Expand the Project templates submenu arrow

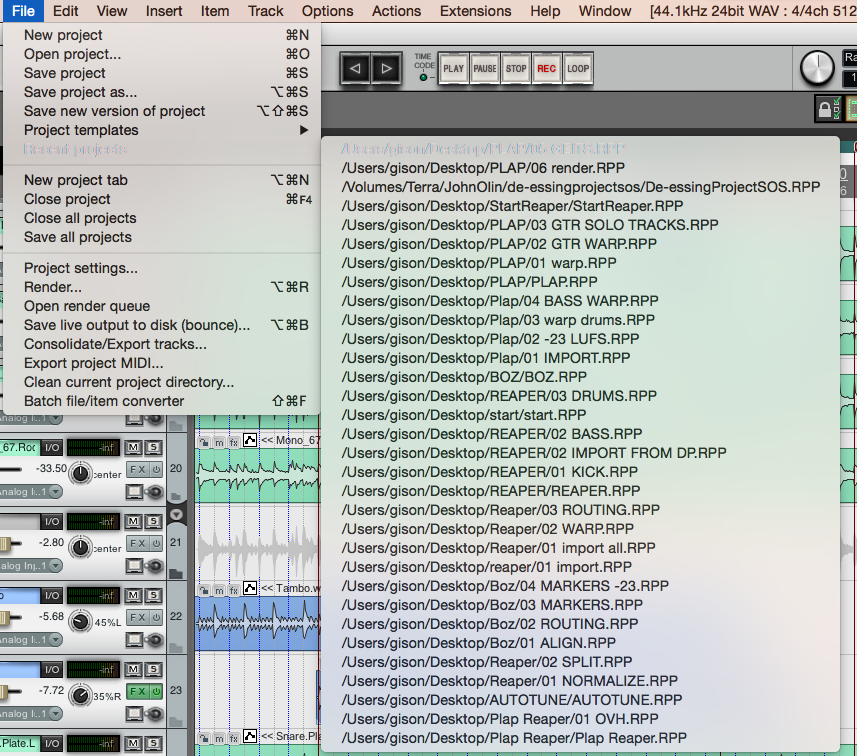[x=304, y=130]
